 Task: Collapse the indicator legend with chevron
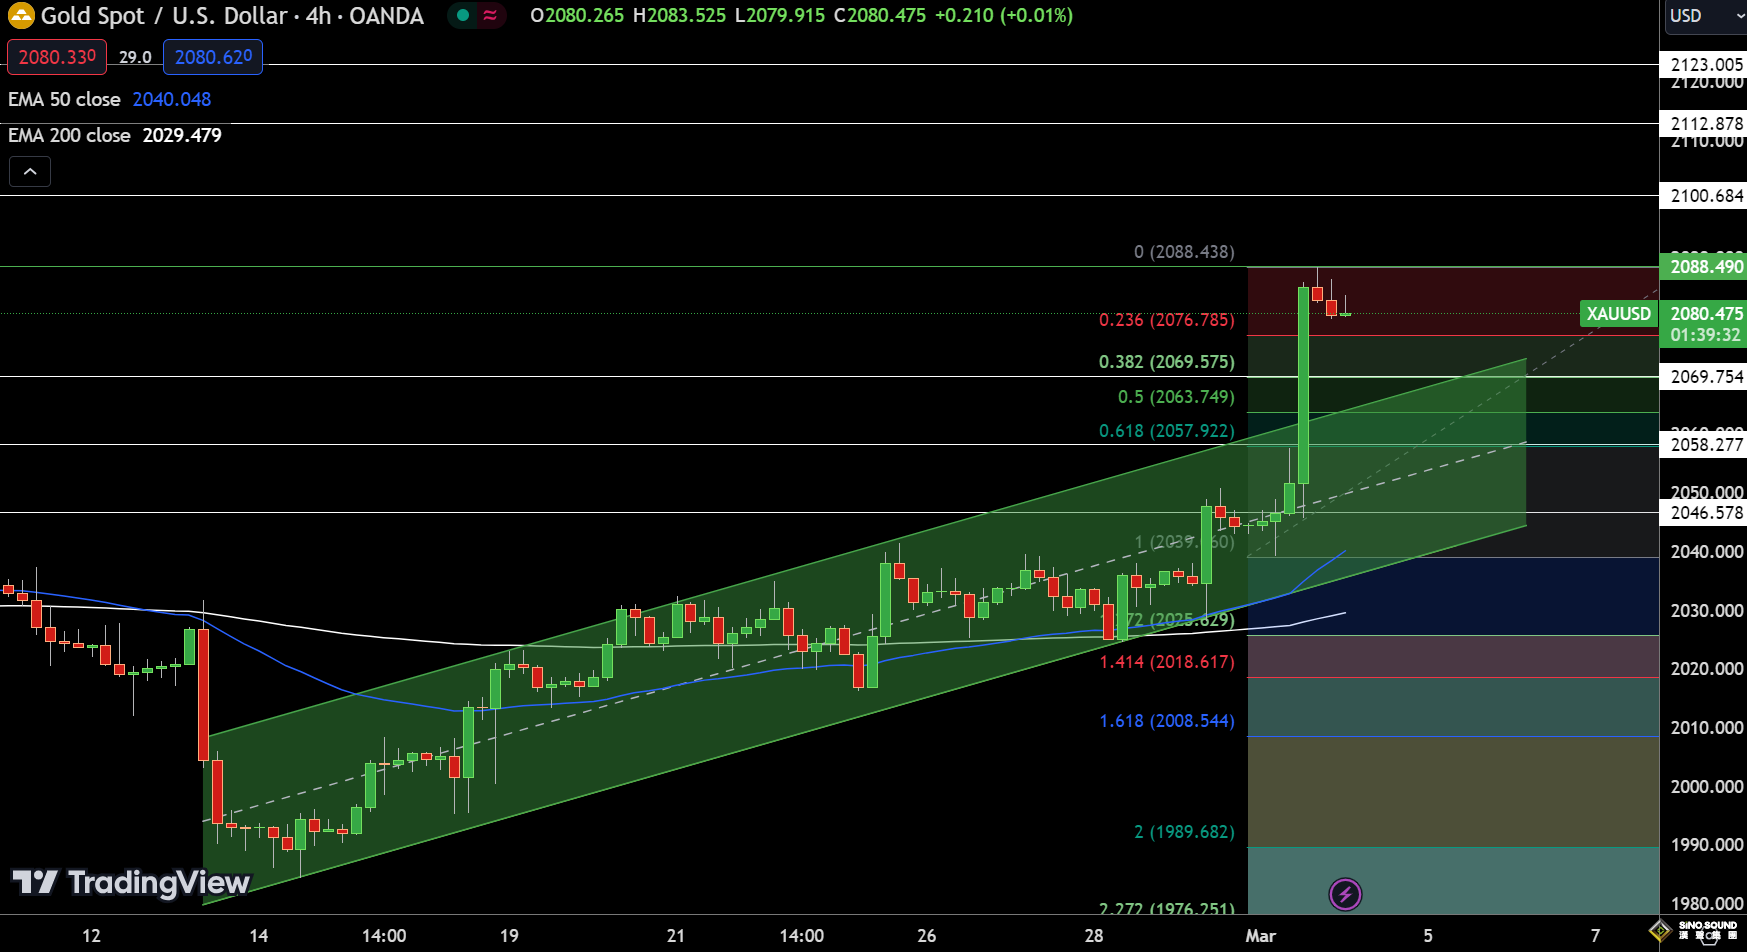30,172
